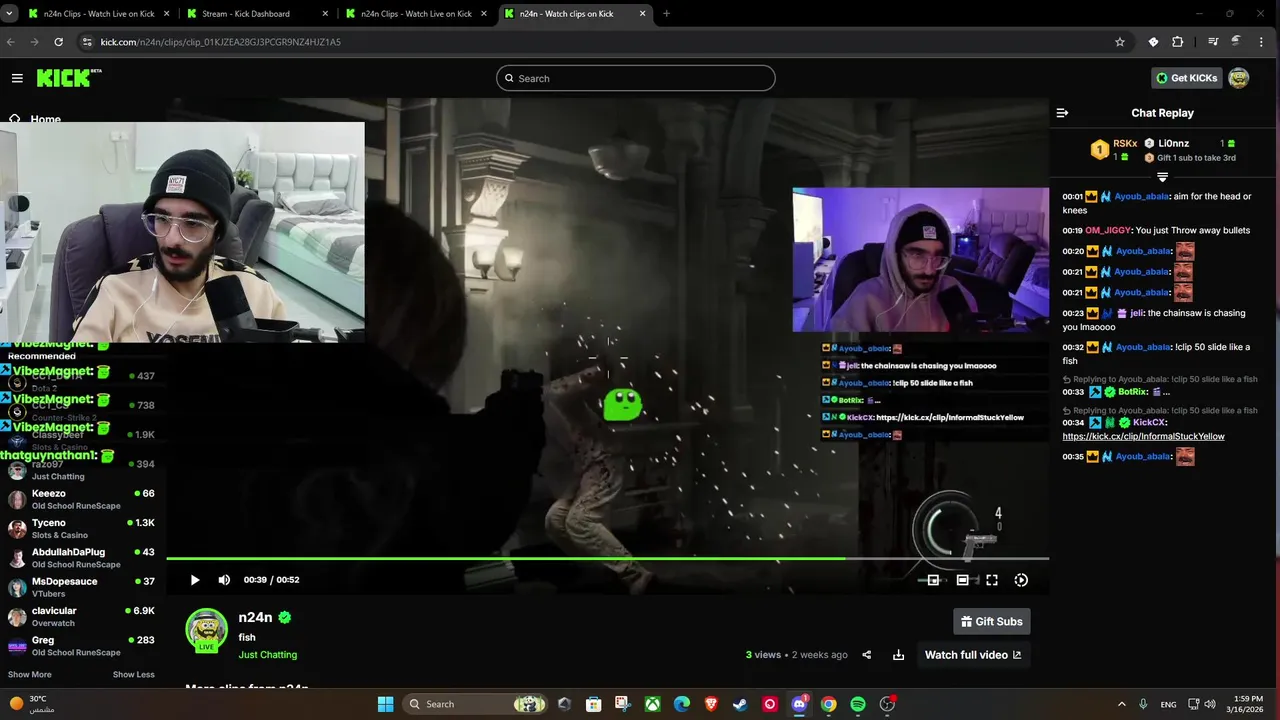Viewport: 1280px width, 720px height.
Task: Bookmark this page with star
Action: [1120, 42]
